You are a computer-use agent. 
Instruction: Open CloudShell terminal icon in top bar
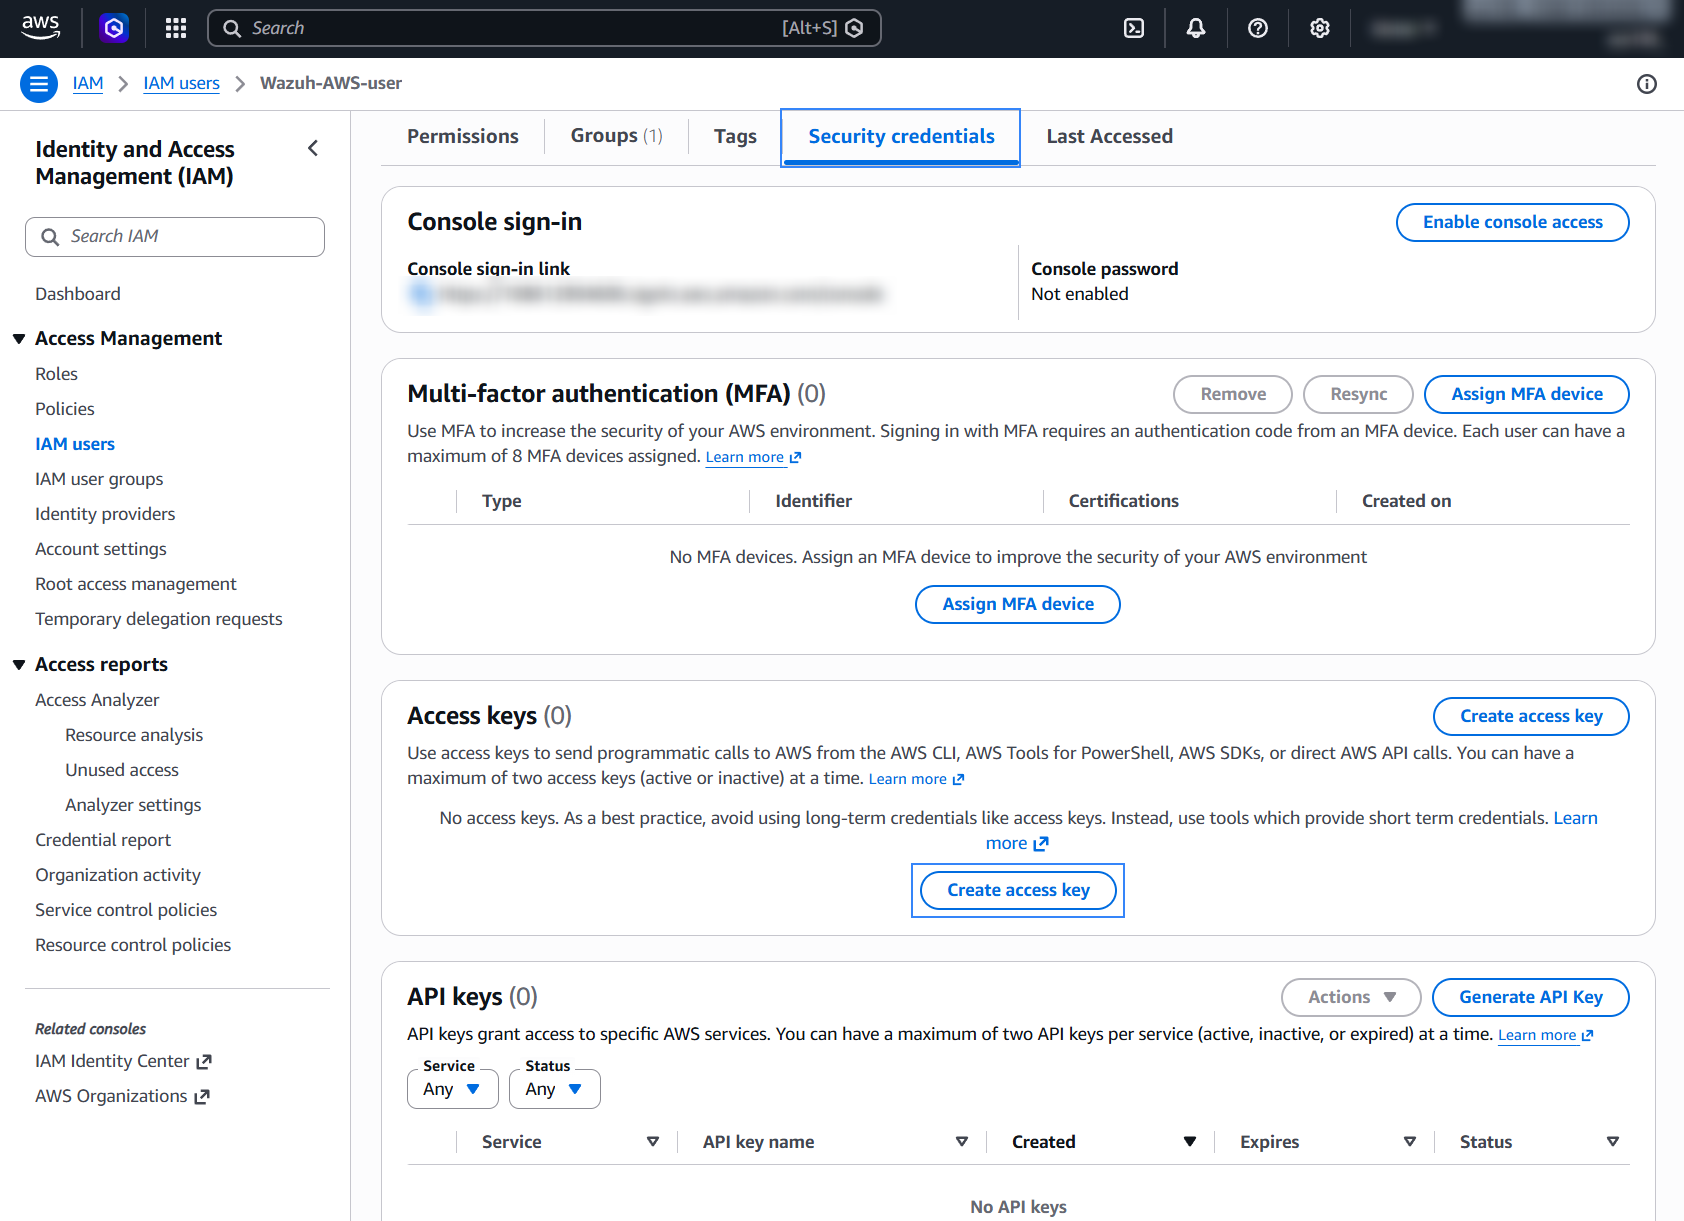click(1134, 28)
